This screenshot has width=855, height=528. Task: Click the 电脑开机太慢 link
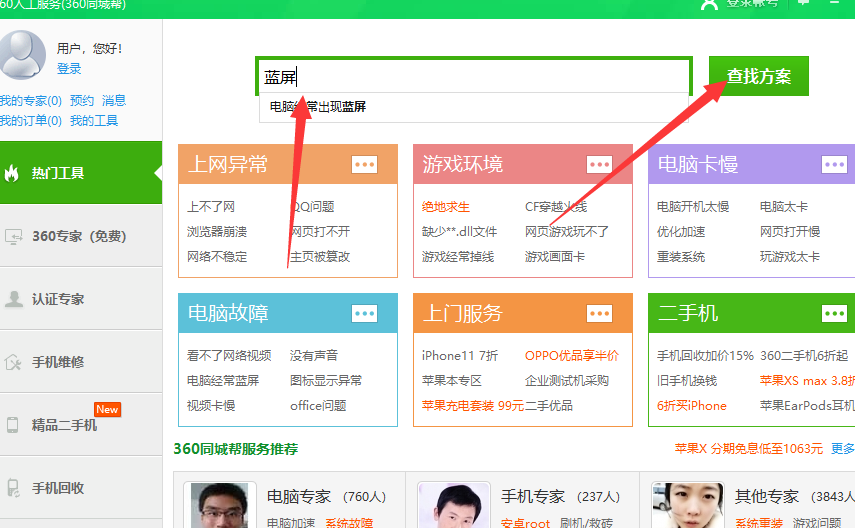click(693, 207)
